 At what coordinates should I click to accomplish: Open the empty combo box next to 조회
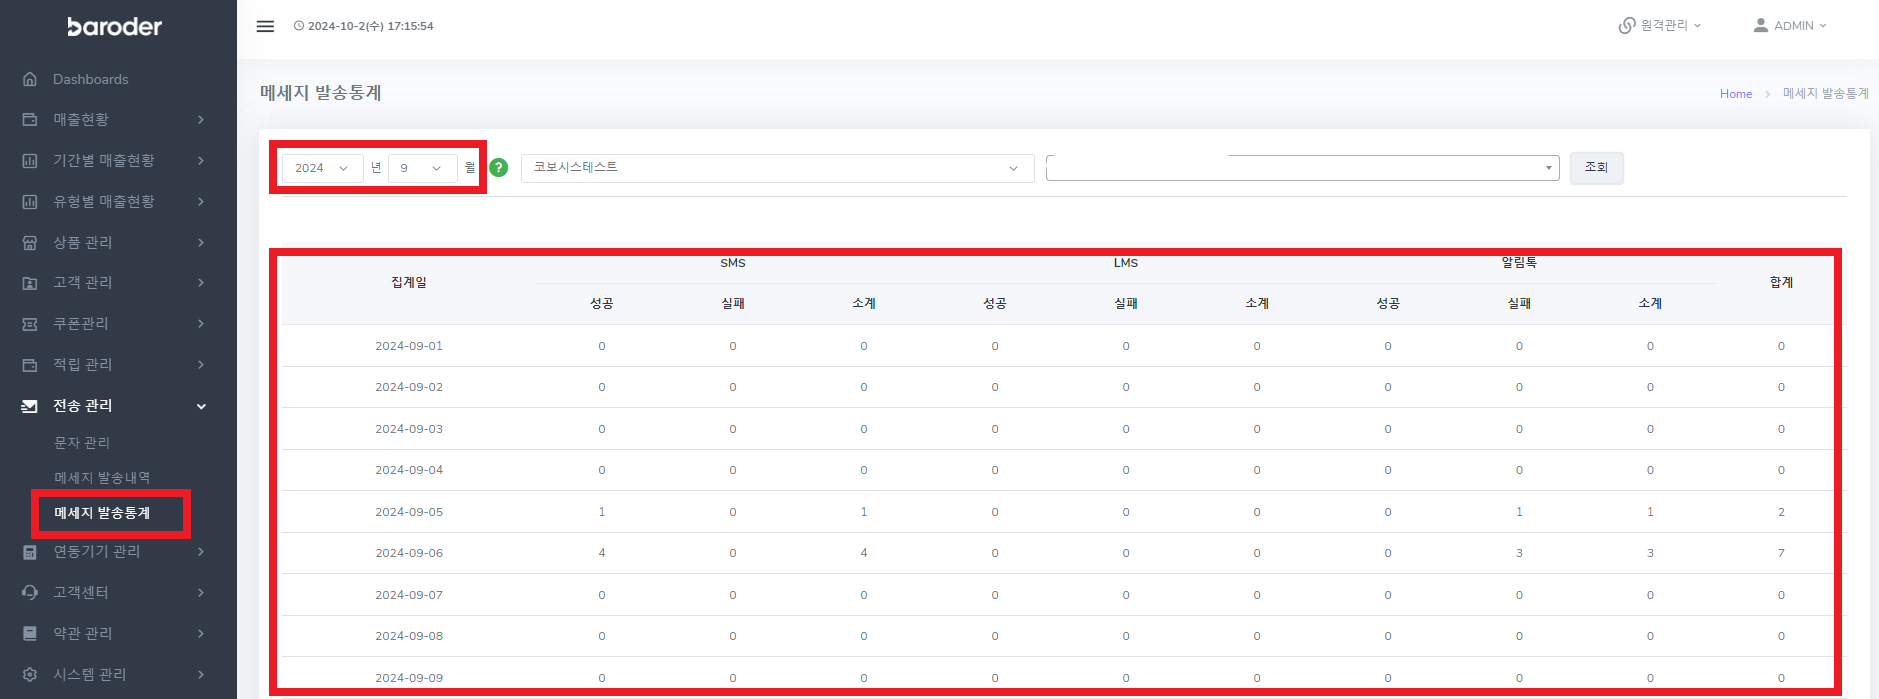coord(1302,168)
